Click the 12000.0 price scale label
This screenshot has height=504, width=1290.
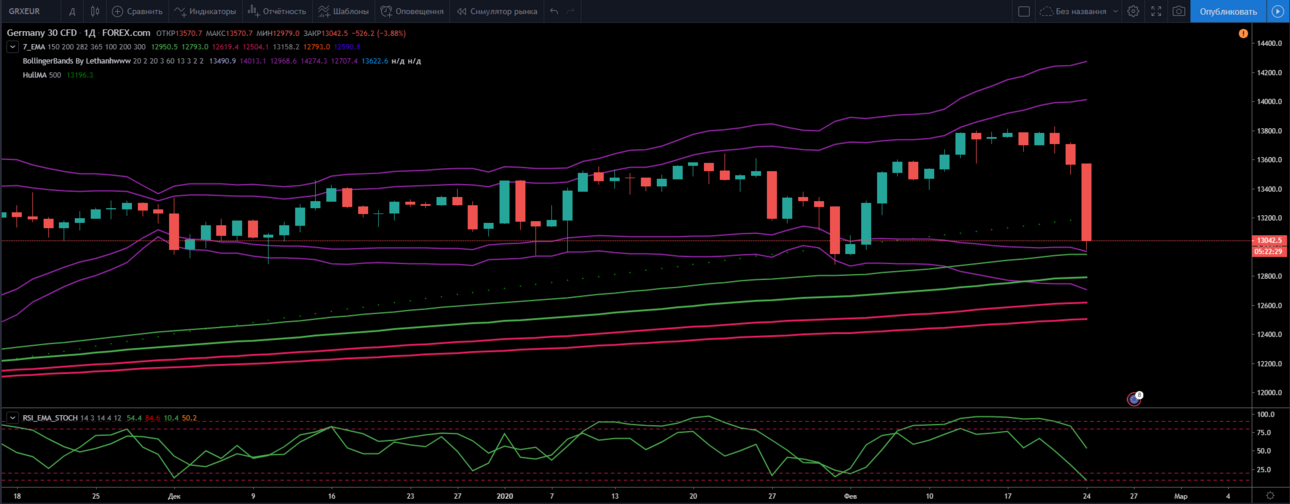[x=1270, y=393]
